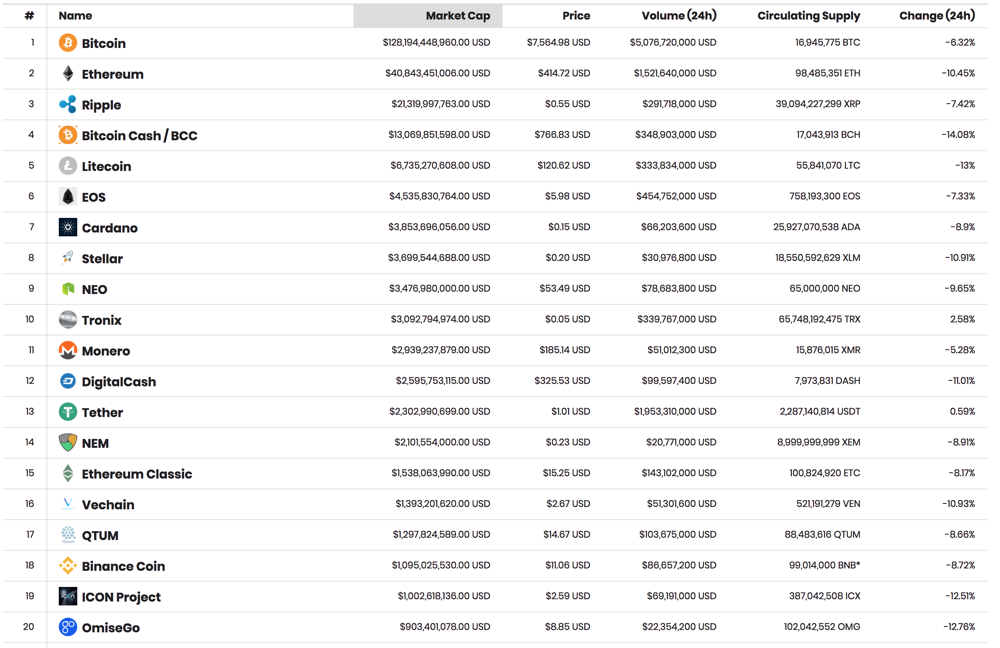
Task: Open the Ripple name link
Action: point(101,105)
